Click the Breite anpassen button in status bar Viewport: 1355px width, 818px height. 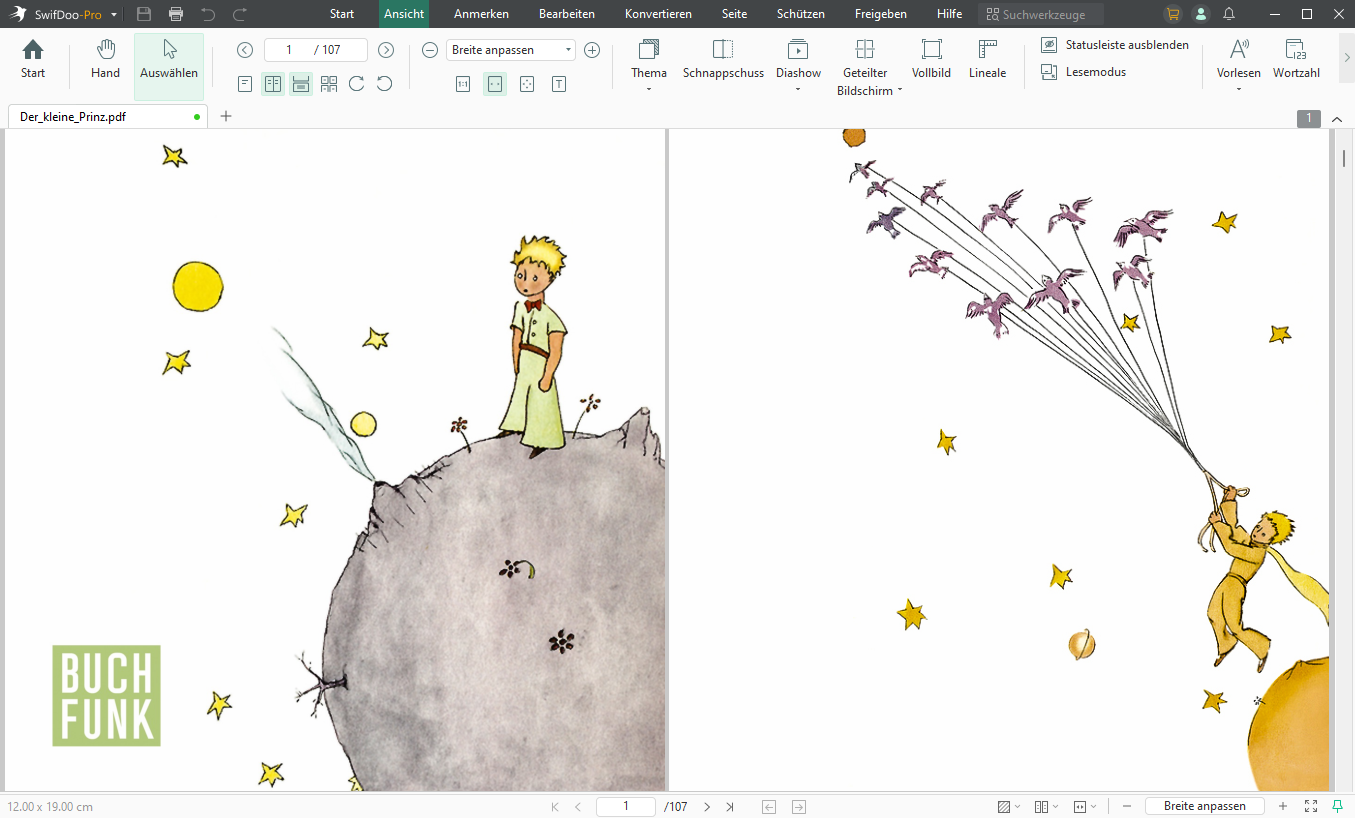click(1205, 806)
